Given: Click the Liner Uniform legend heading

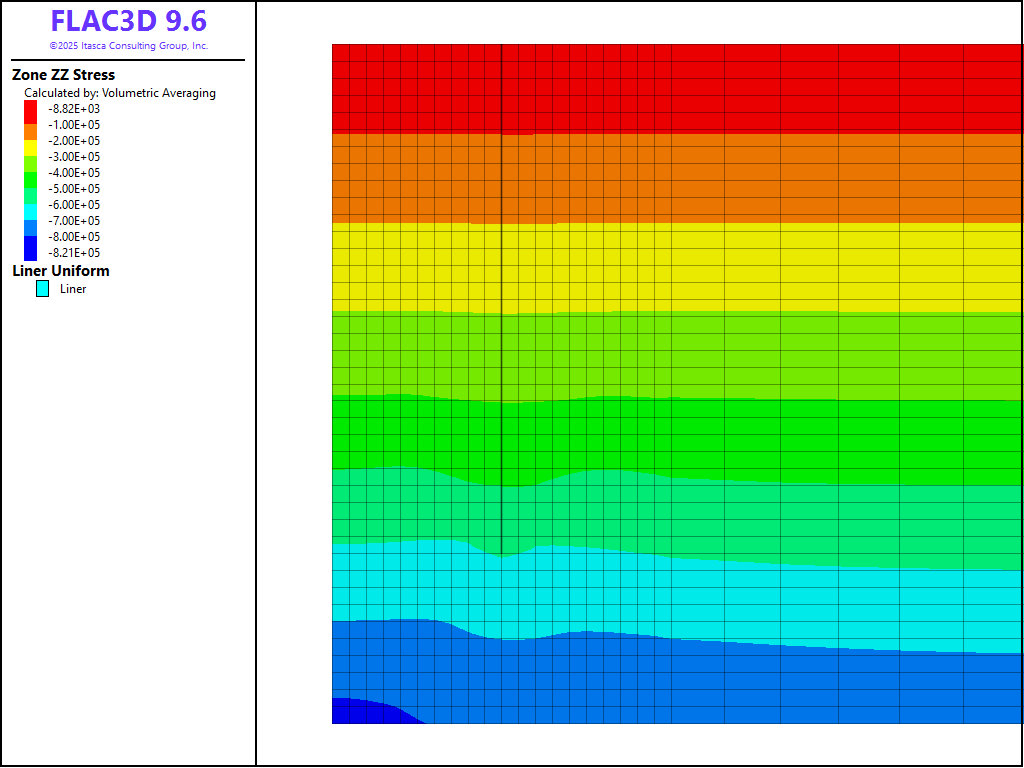Looking at the screenshot, I should tap(61, 271).
